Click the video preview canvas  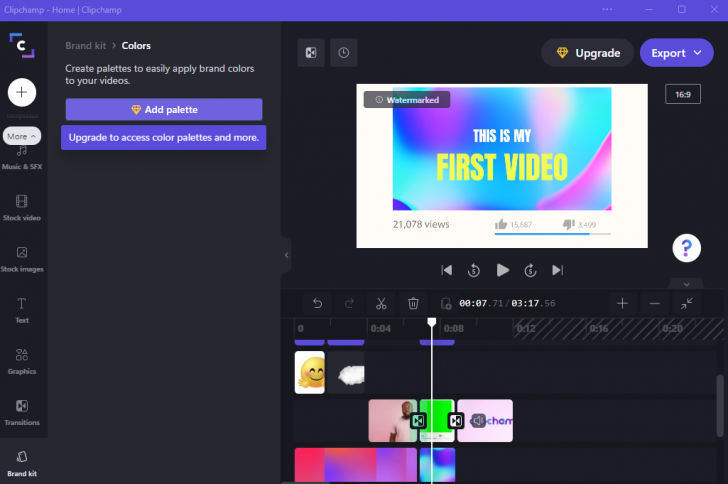502,166
